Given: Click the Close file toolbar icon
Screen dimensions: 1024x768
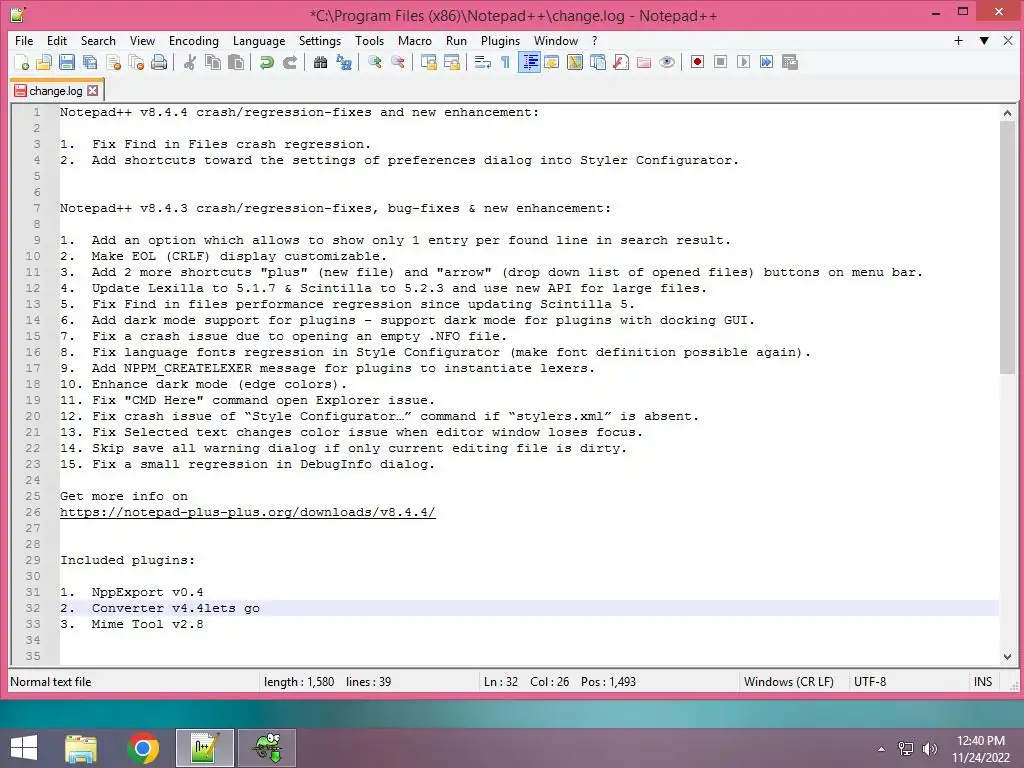Looking at the screenshot, I should coord(113,62).
